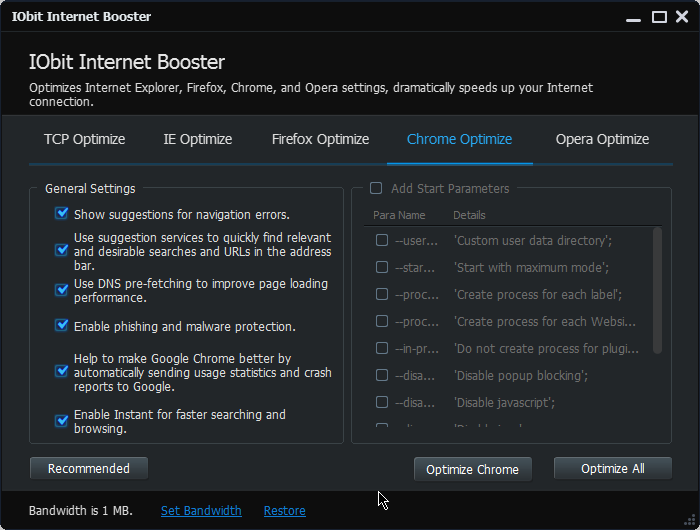The height and width of the screenshot is (530, 700).
Task: Check the Custom user data directory parameter
Action: pos(382,240)
